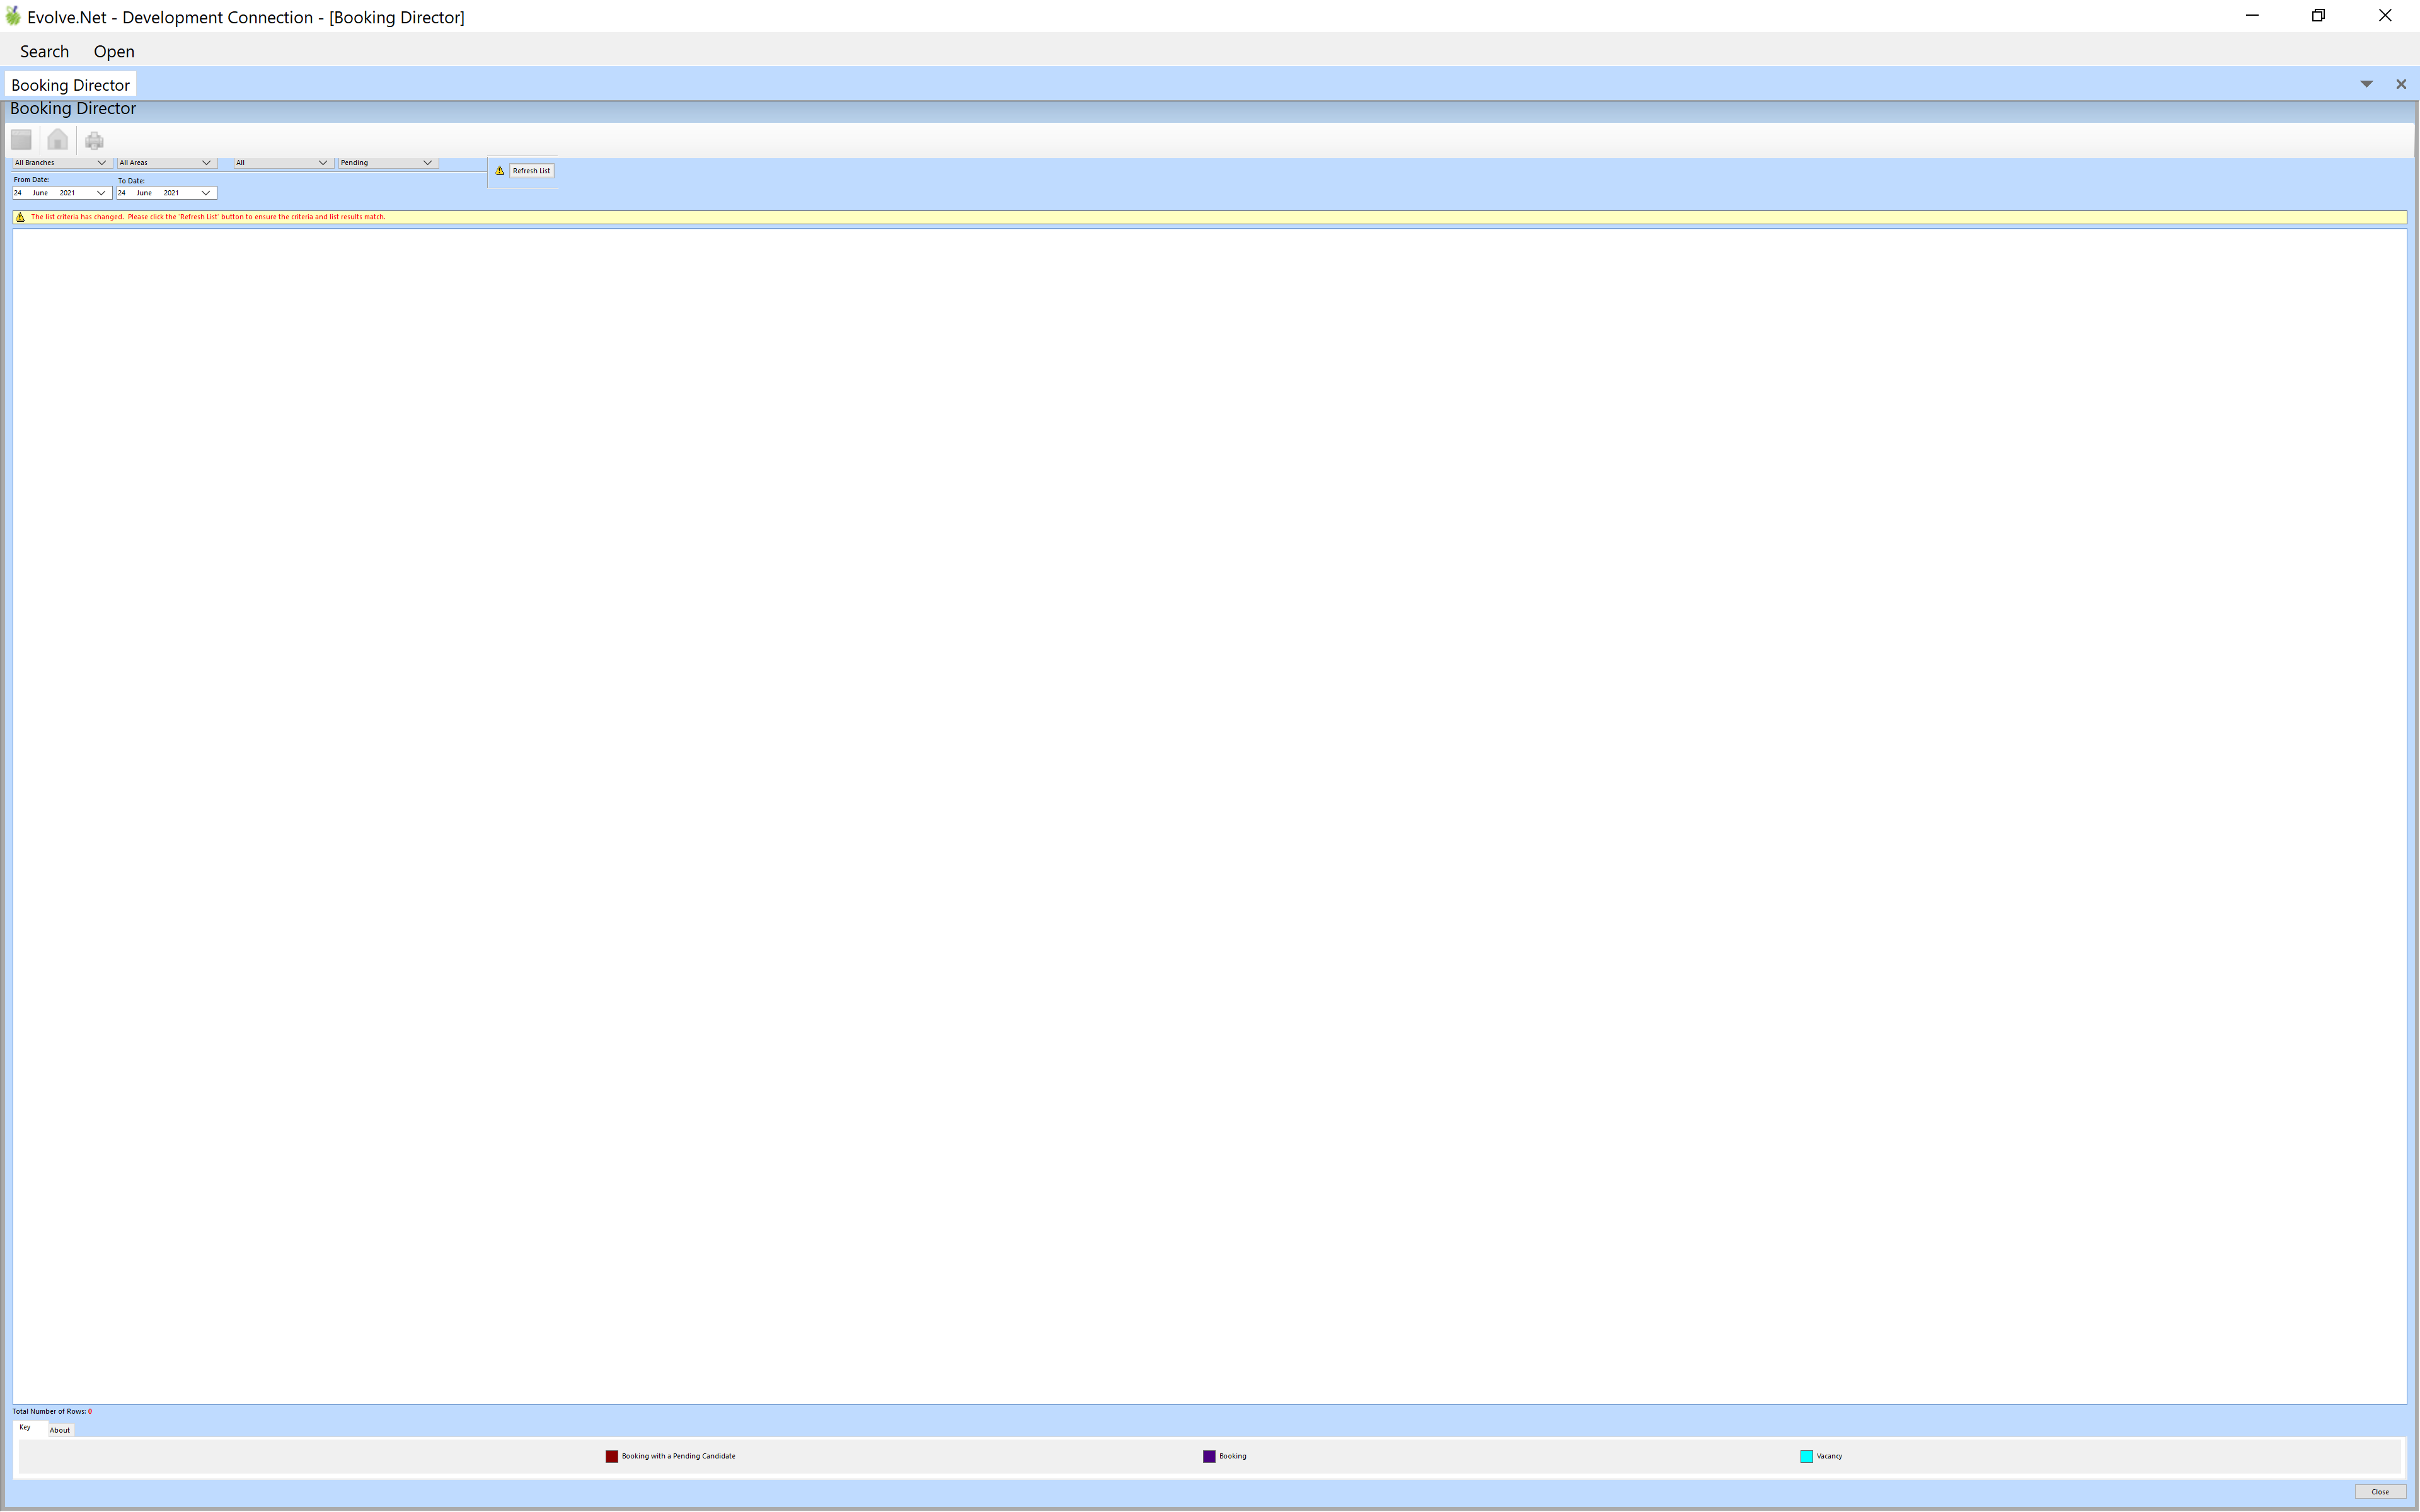Click the cyan Vacancy color swatch
The width and height of the screenshot is (2420, 1512).
click(1807, 1457)
